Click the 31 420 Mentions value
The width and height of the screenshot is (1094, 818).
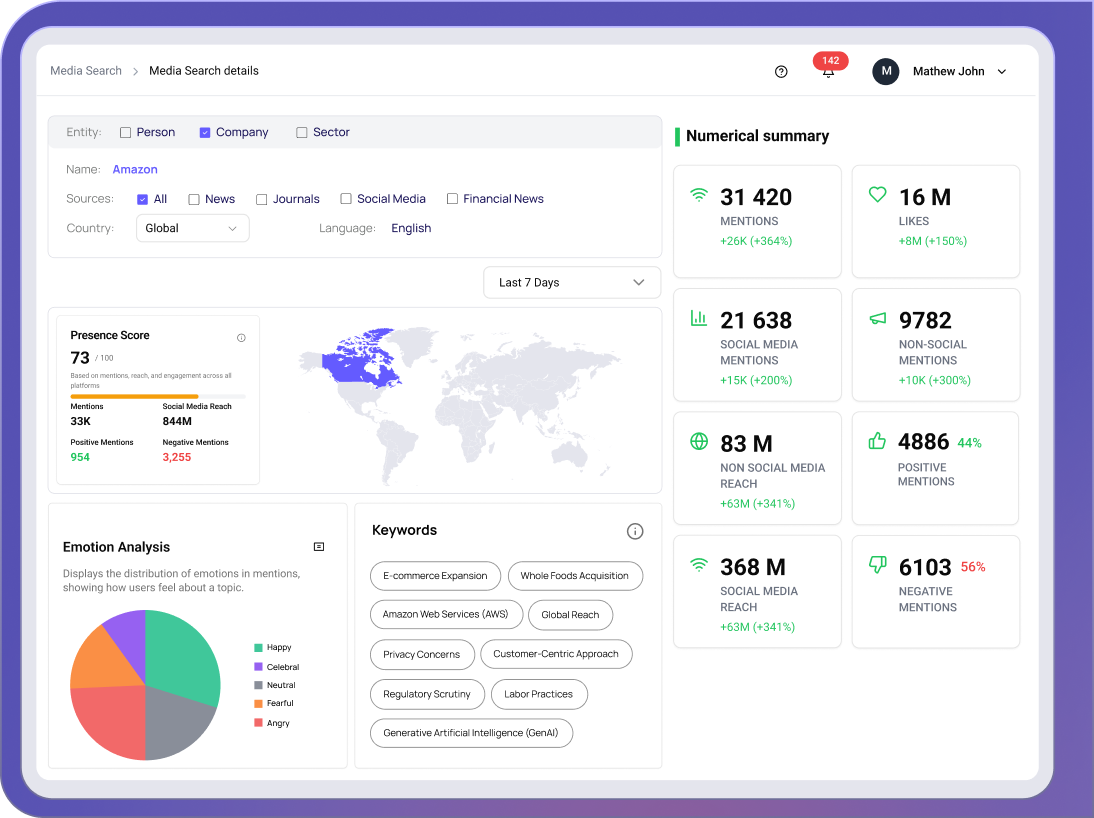(756, 198)
